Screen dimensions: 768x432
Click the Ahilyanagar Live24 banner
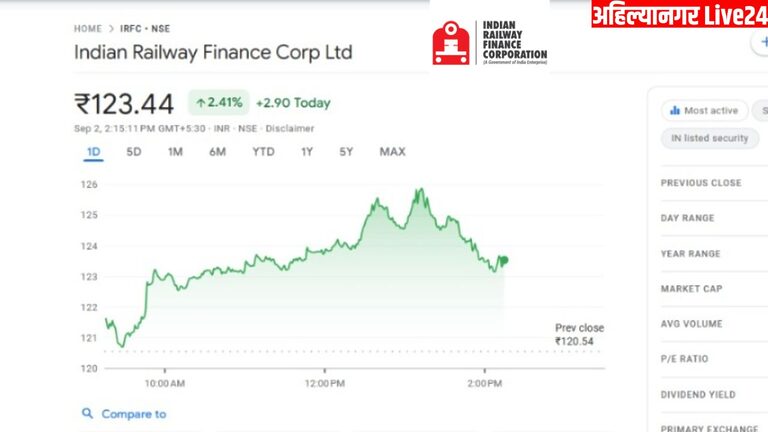coord(679,14)
